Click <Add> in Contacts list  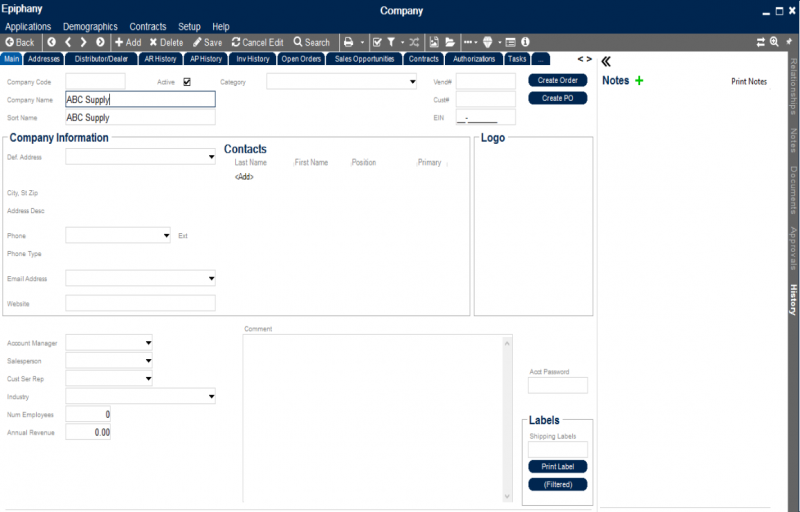244,176
